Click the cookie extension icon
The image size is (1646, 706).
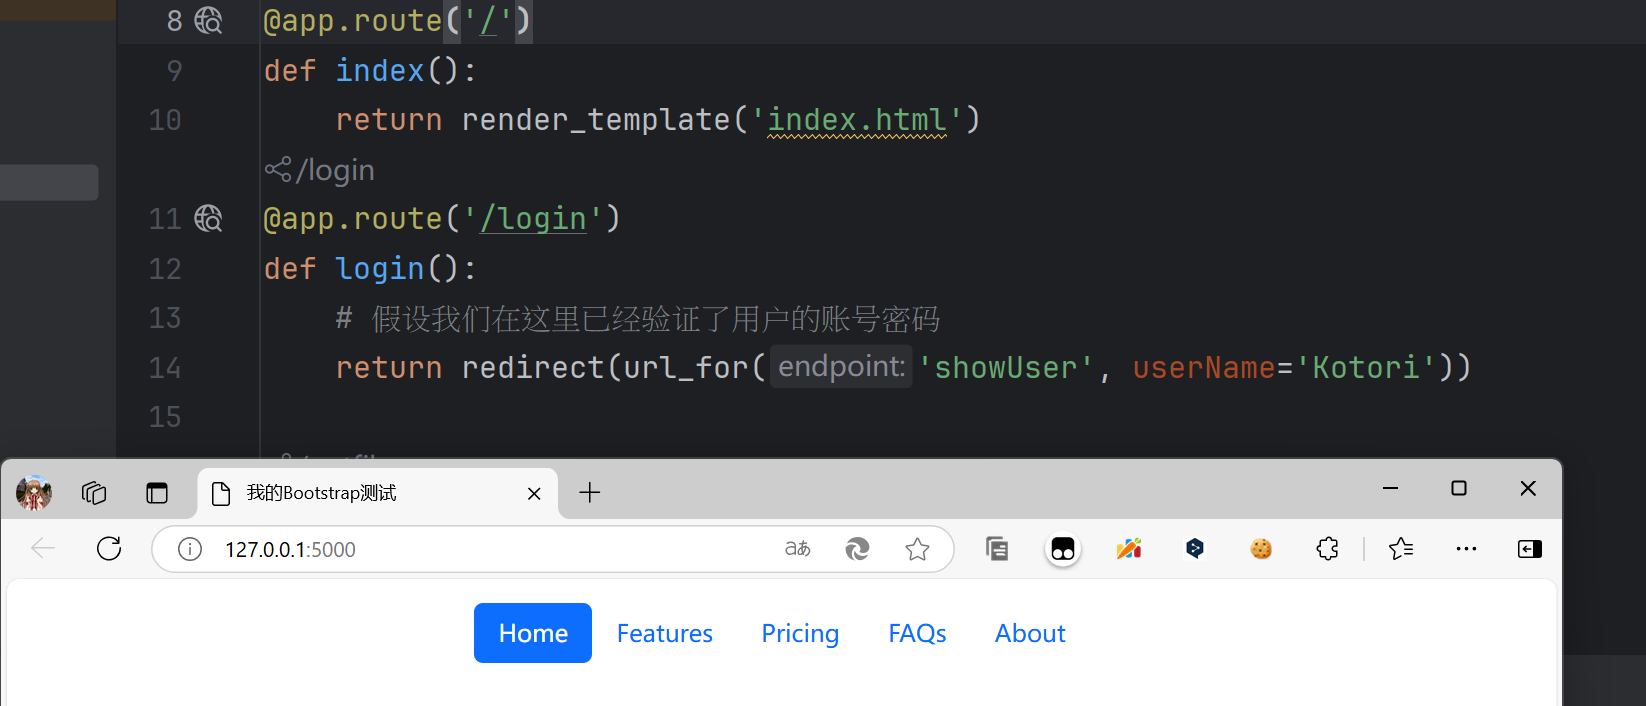(1261, 549)
